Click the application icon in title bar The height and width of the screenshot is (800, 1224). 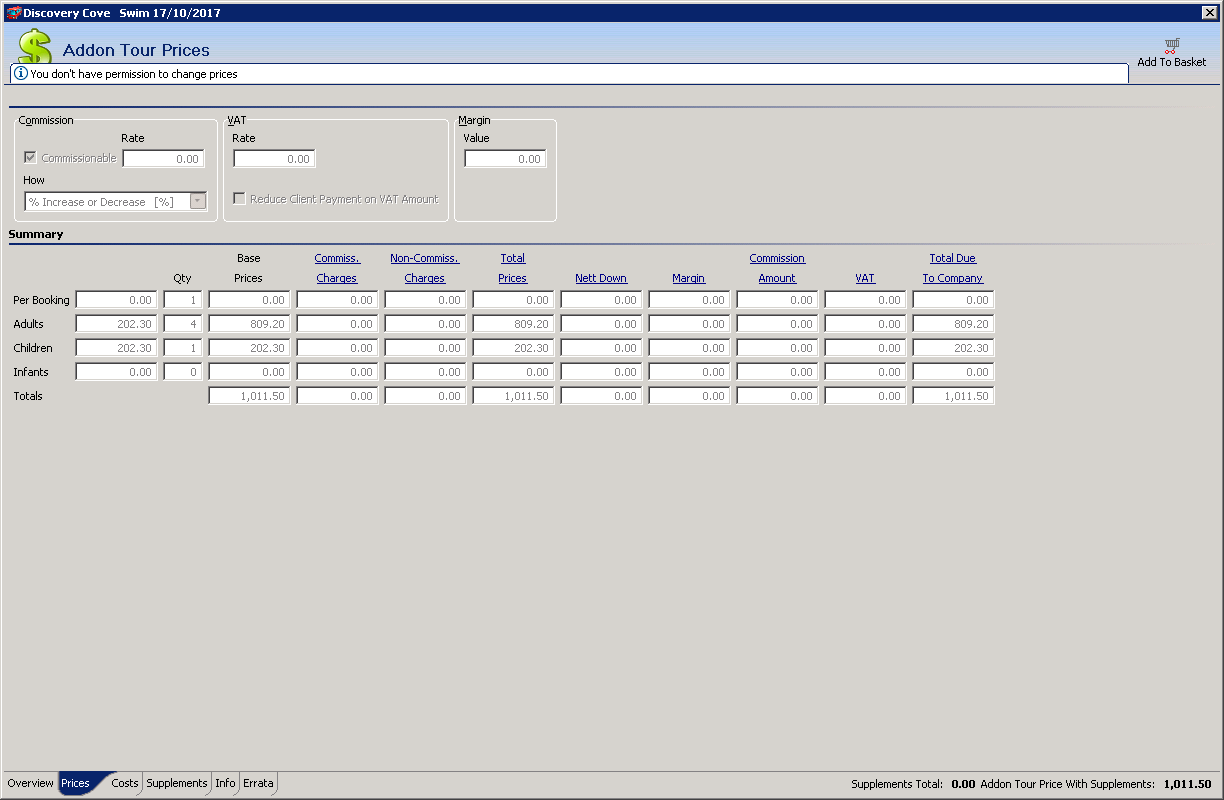click(x=13, y=13)
